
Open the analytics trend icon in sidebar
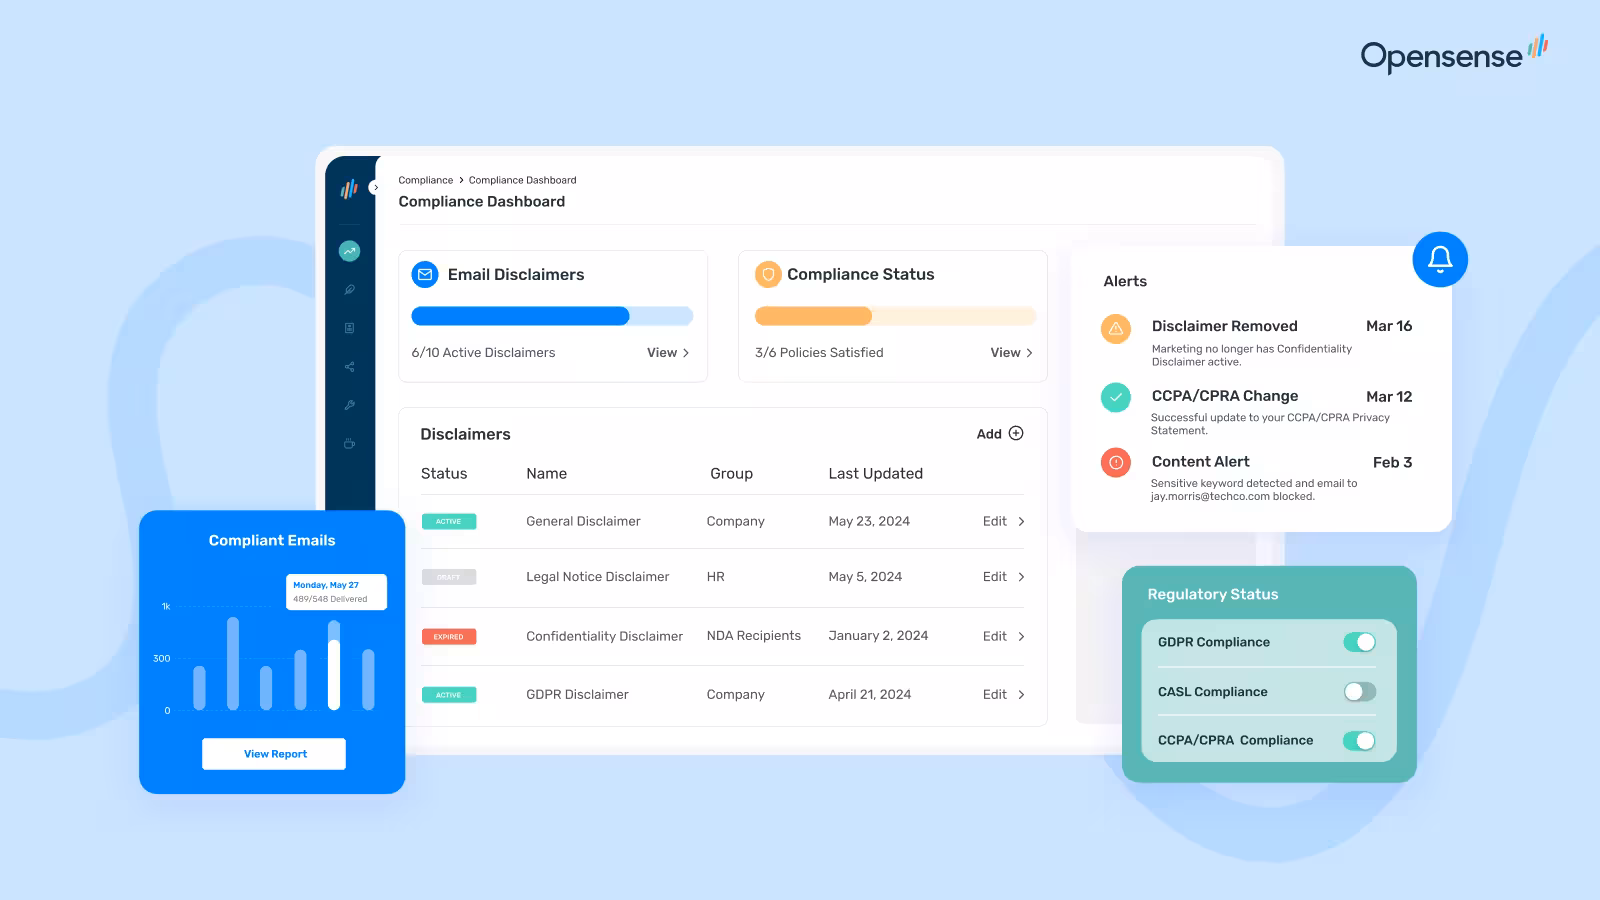[x=349, y=251]
